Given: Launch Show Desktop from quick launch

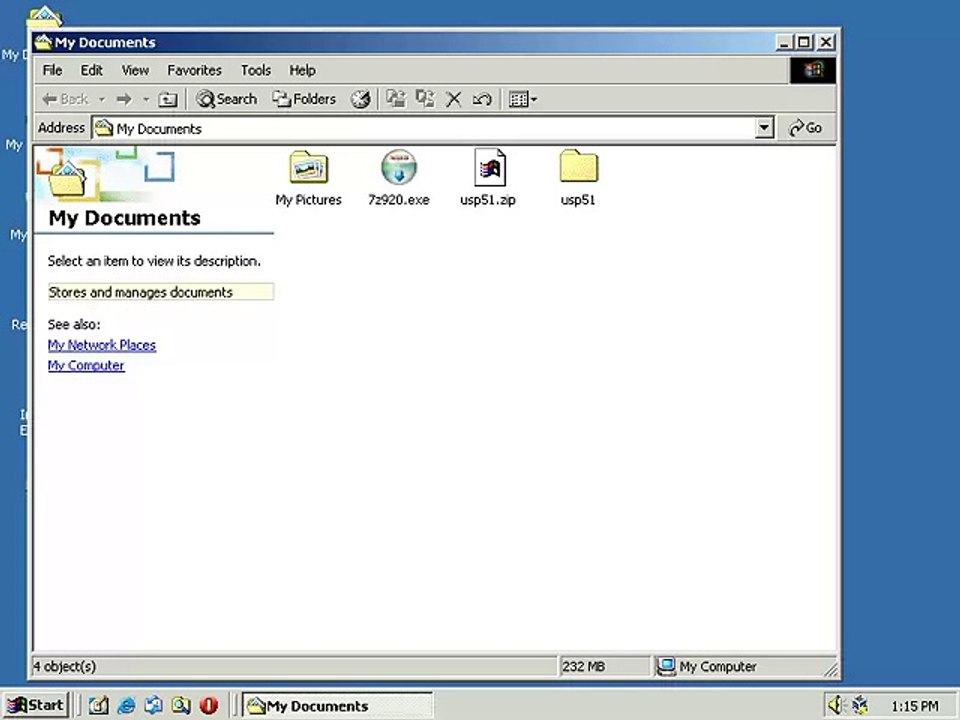Looking at the screenshot, I should pos(98,706).
